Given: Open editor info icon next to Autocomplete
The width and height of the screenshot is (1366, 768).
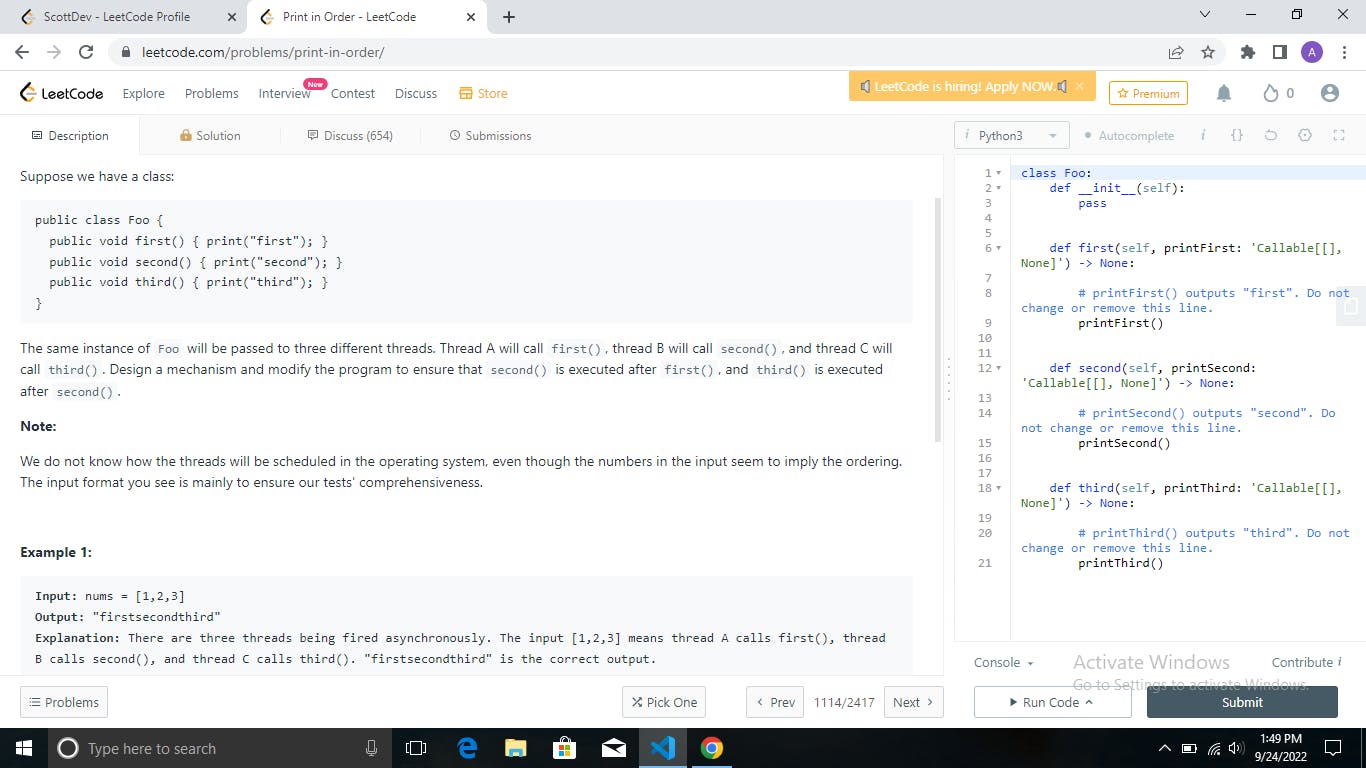Looking at the screenshot, I should point(1203,135).
